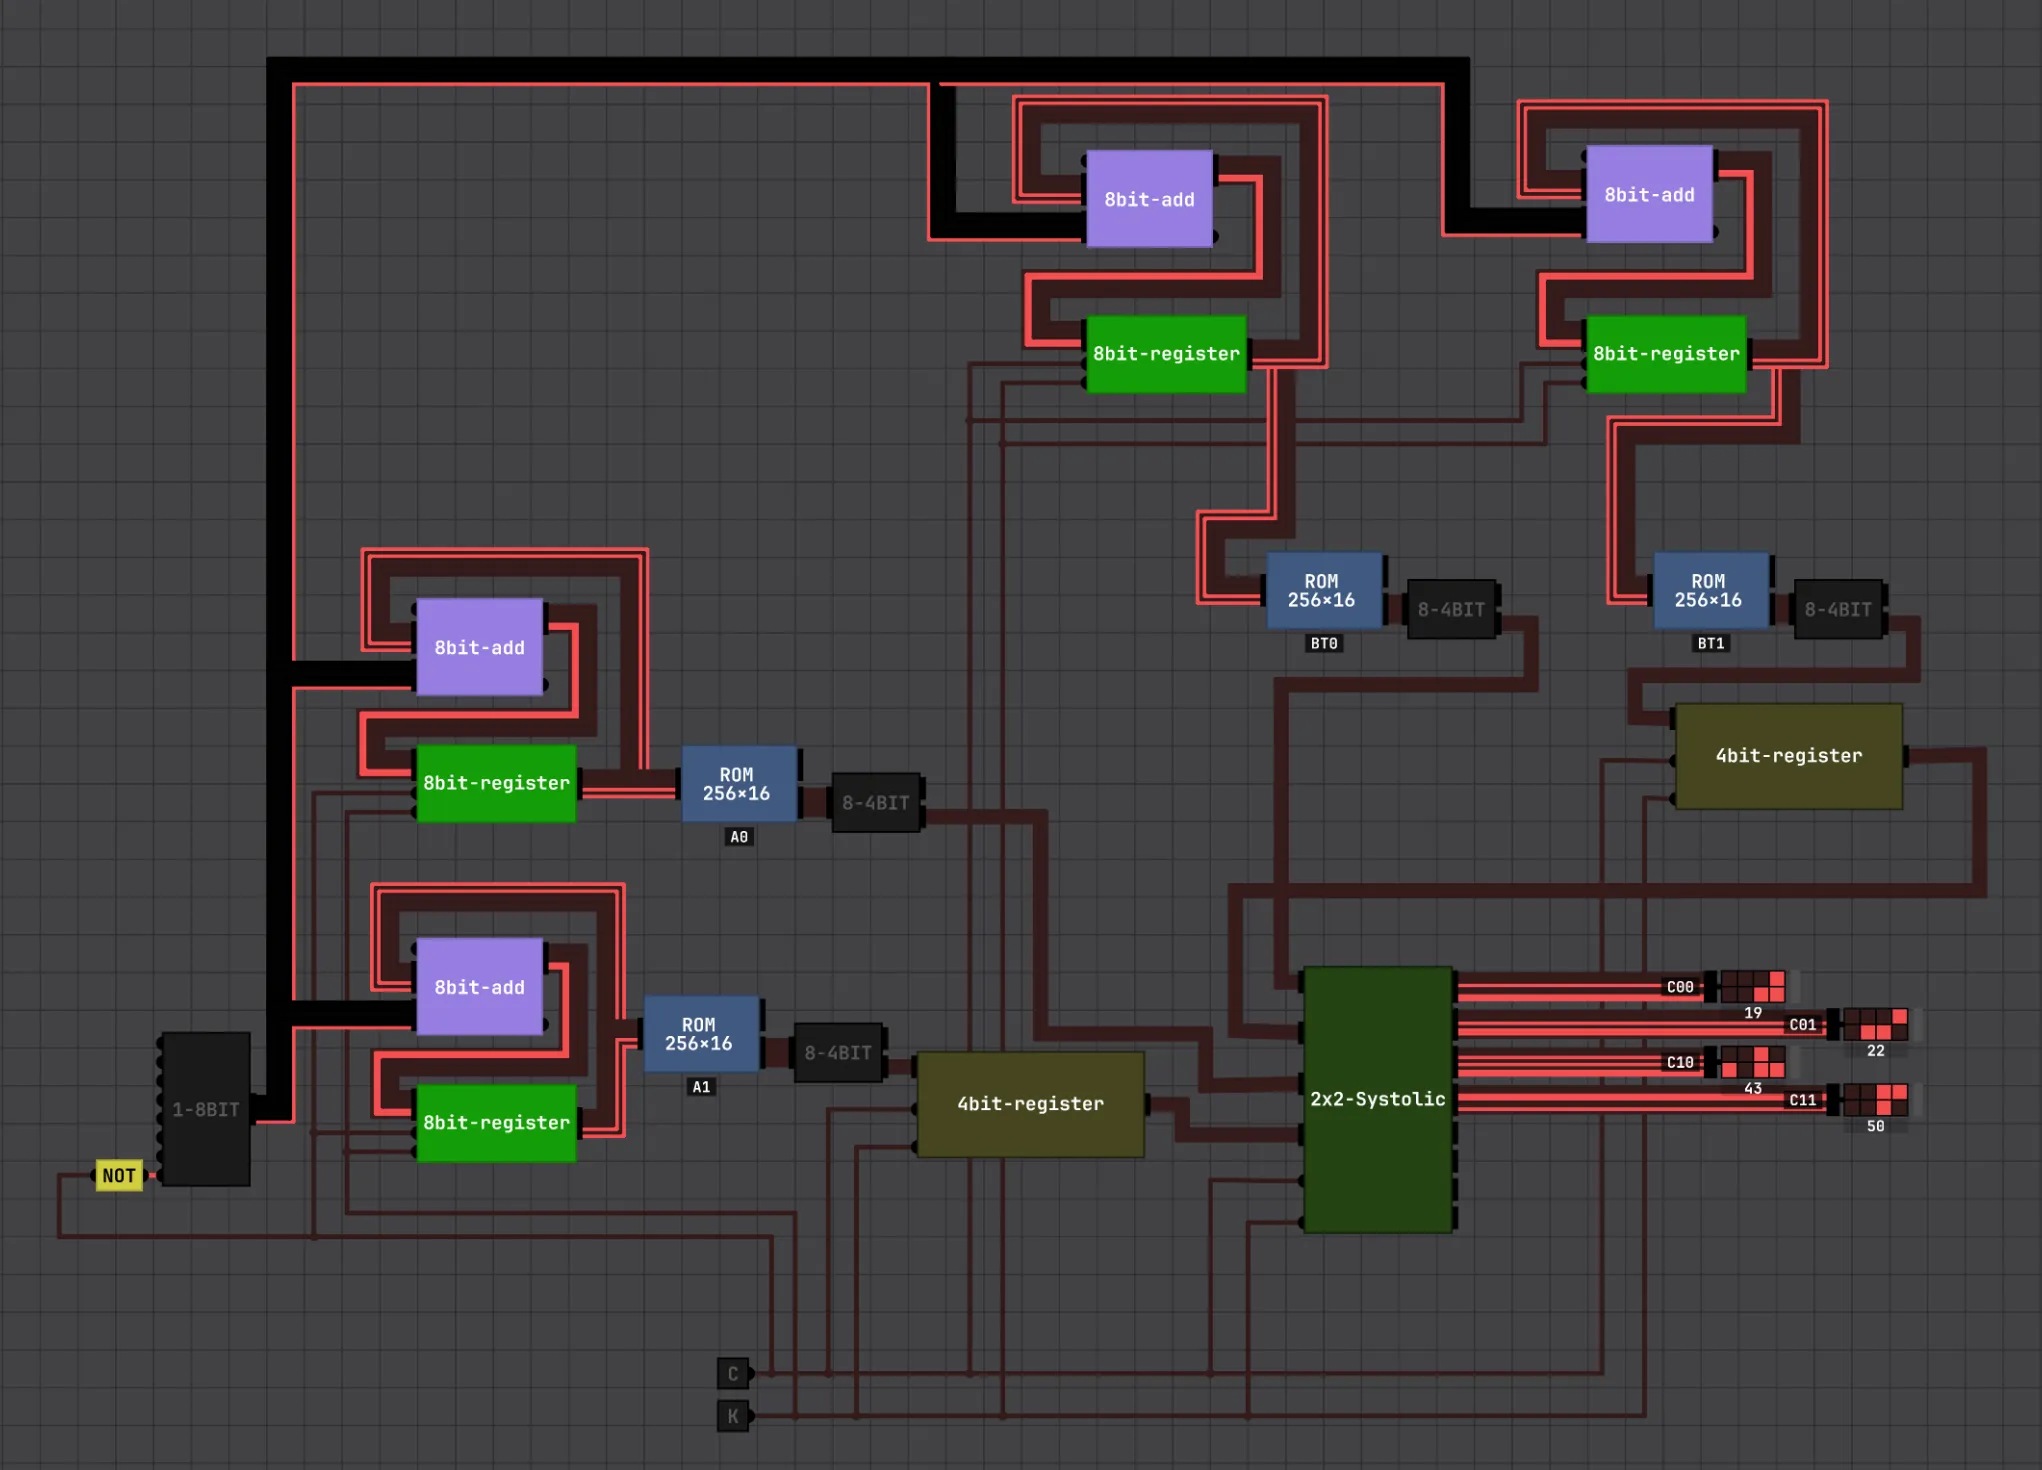Select the 4bit-register below ROM BT1

[x=1789, y=756]
